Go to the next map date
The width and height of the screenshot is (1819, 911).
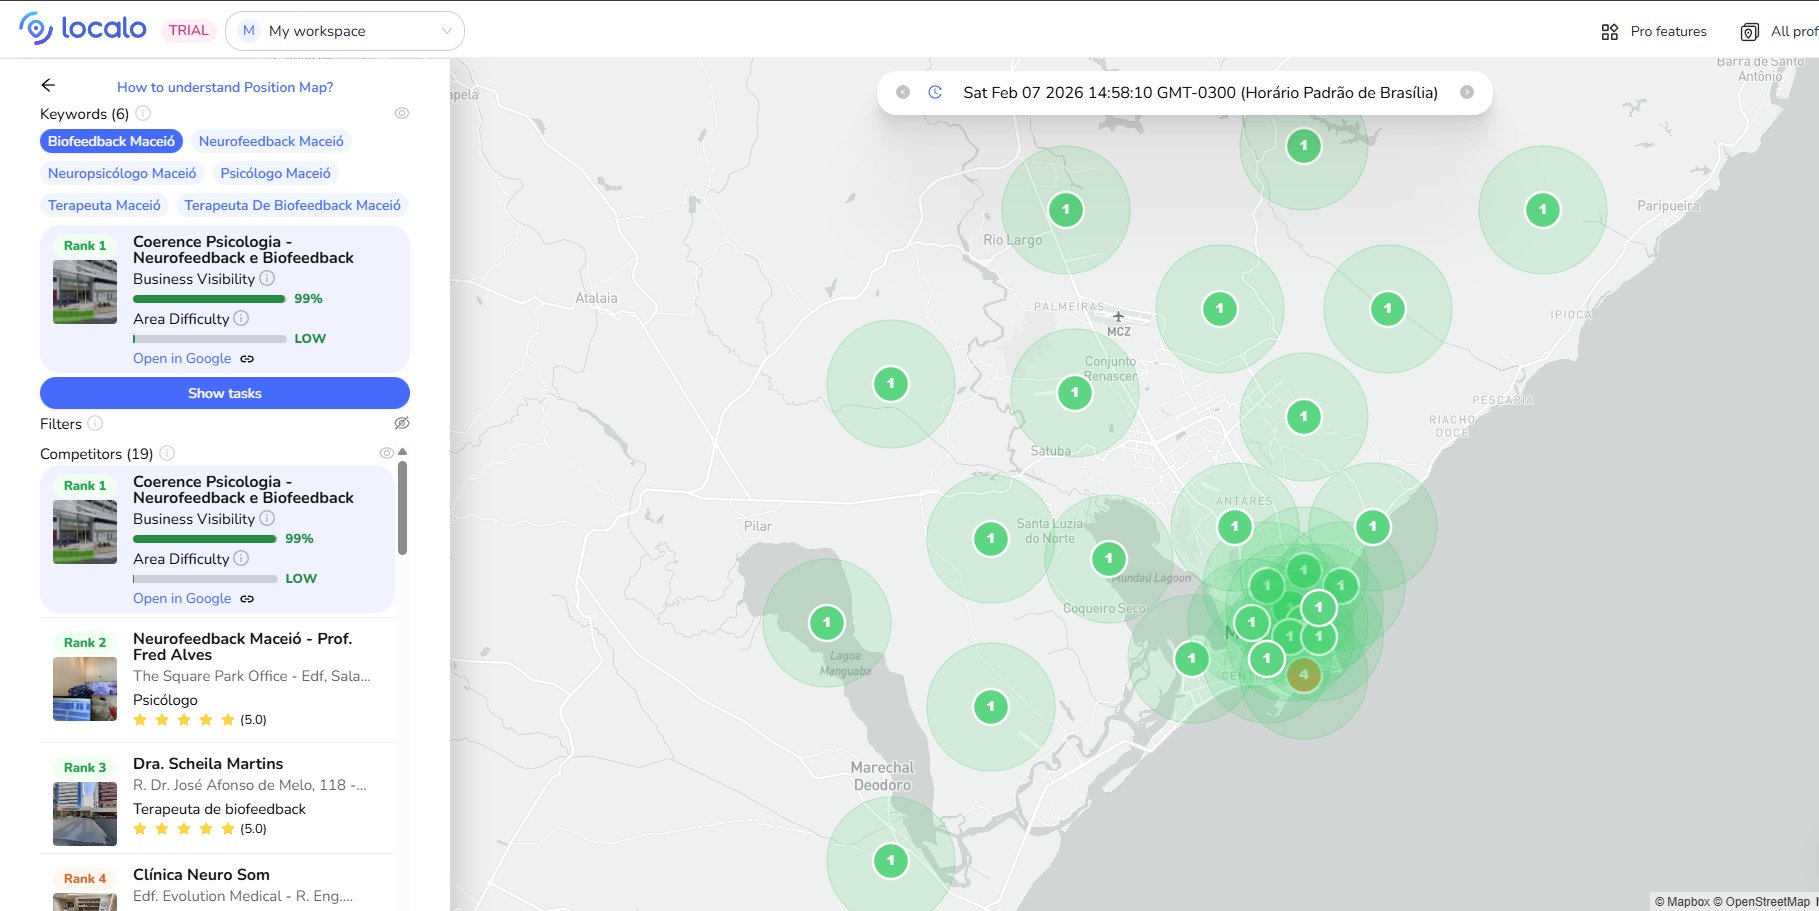coord(1467,92)
